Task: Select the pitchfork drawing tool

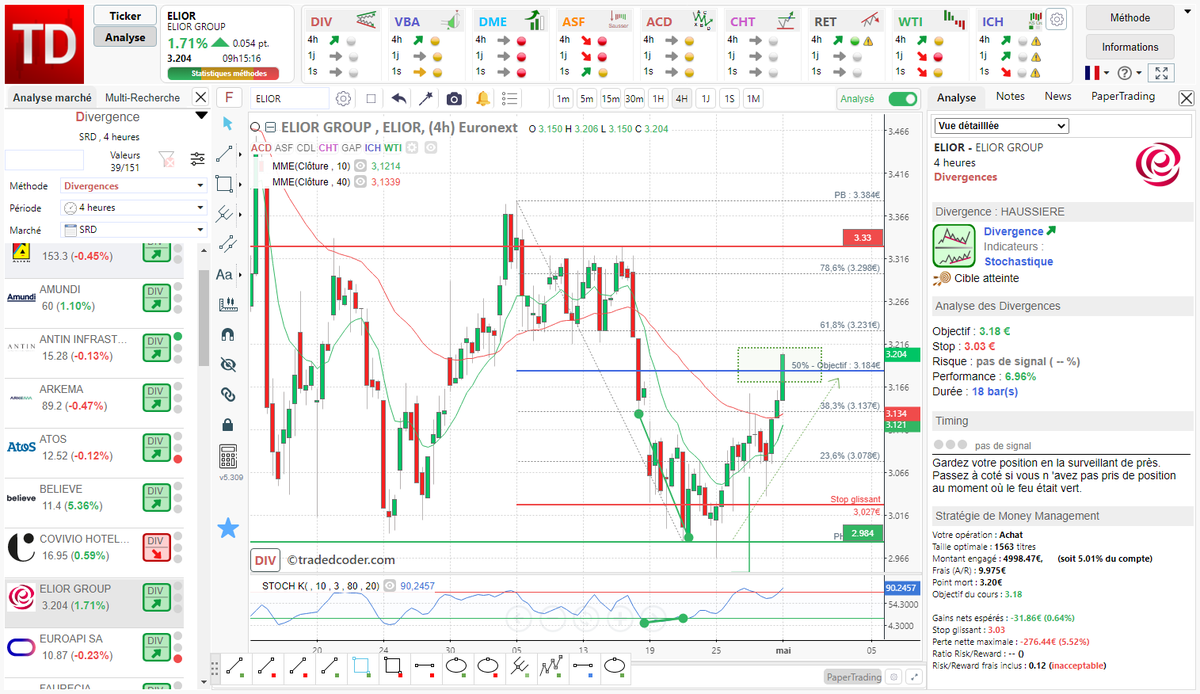Action: pyautogui.click(x=227, y=213)
